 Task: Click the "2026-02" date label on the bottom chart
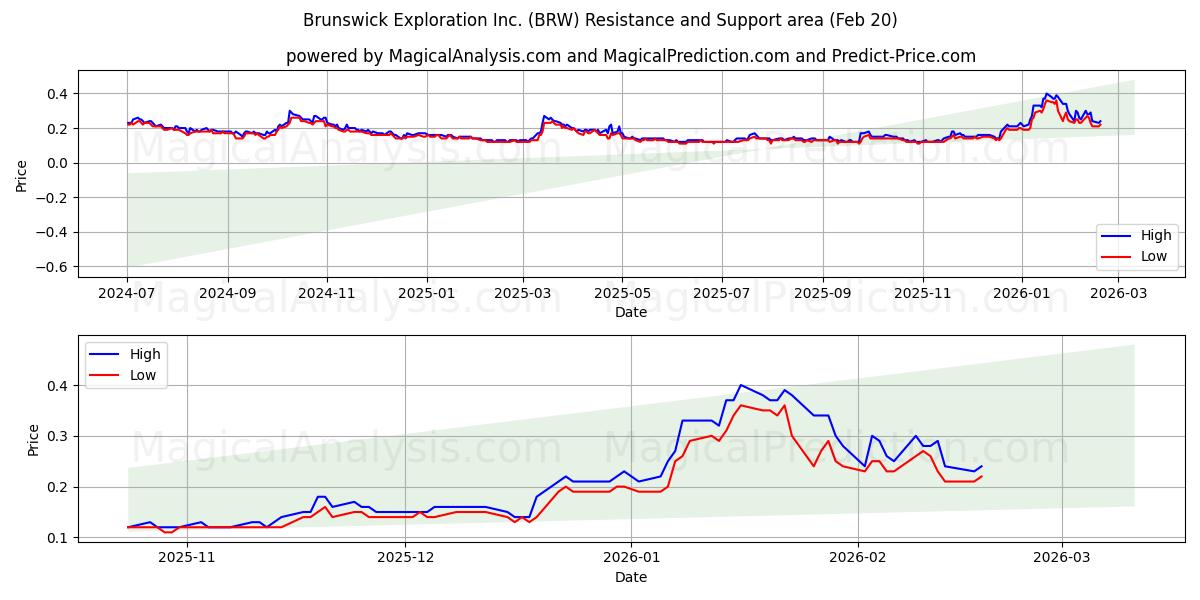point(859,558)
